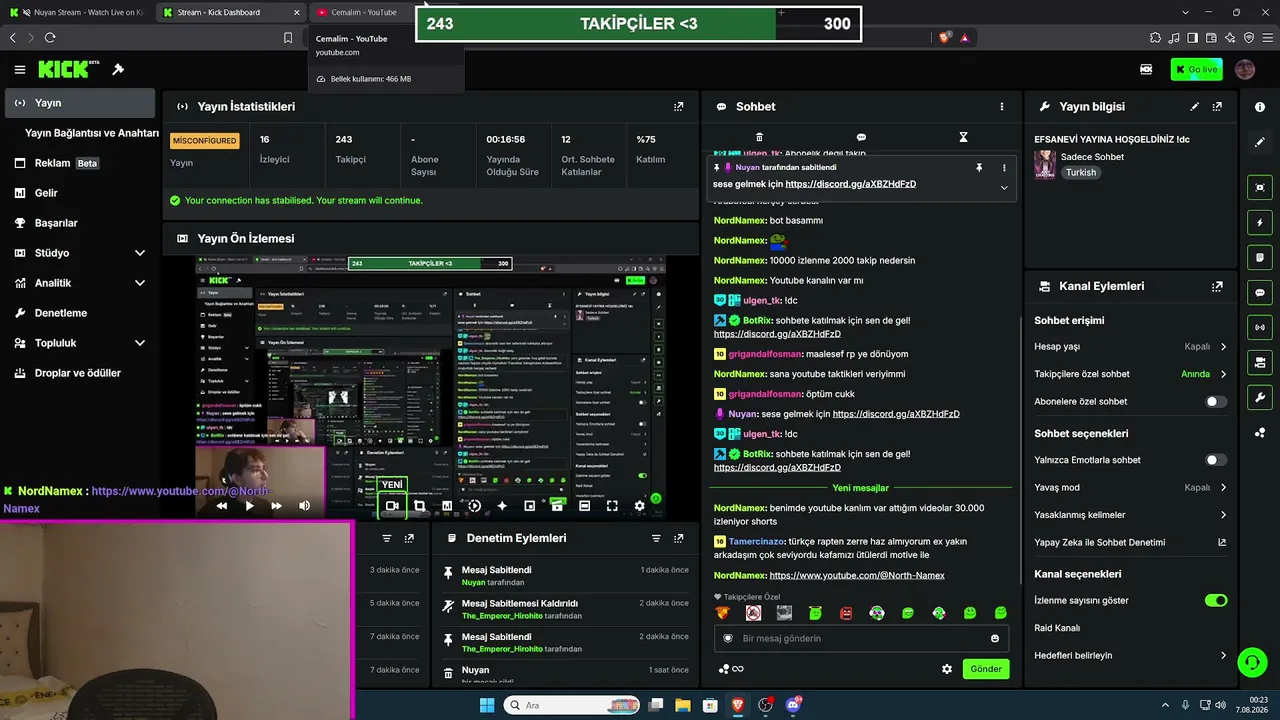The width and height of the screenshot is (1280, 720).
Task: Open Yasaklanmış kelimeler chevron
Action: (1223, 515)
